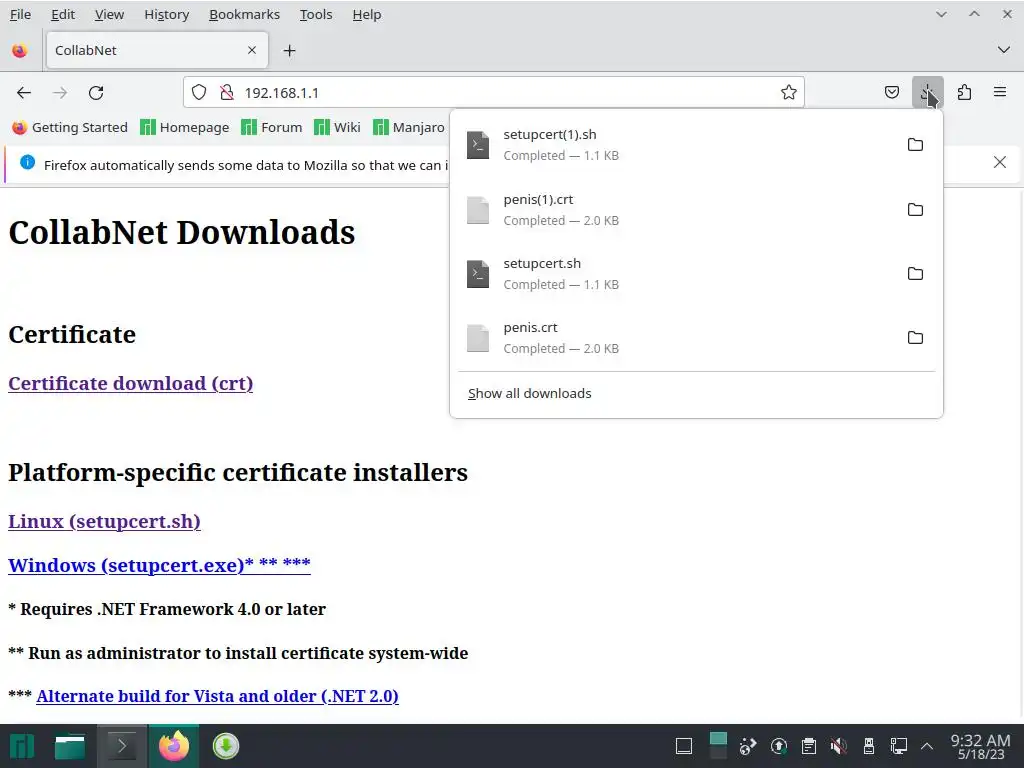1024x768 pixels.
Task: Click Show all downloads
Action: click(530, 393)
